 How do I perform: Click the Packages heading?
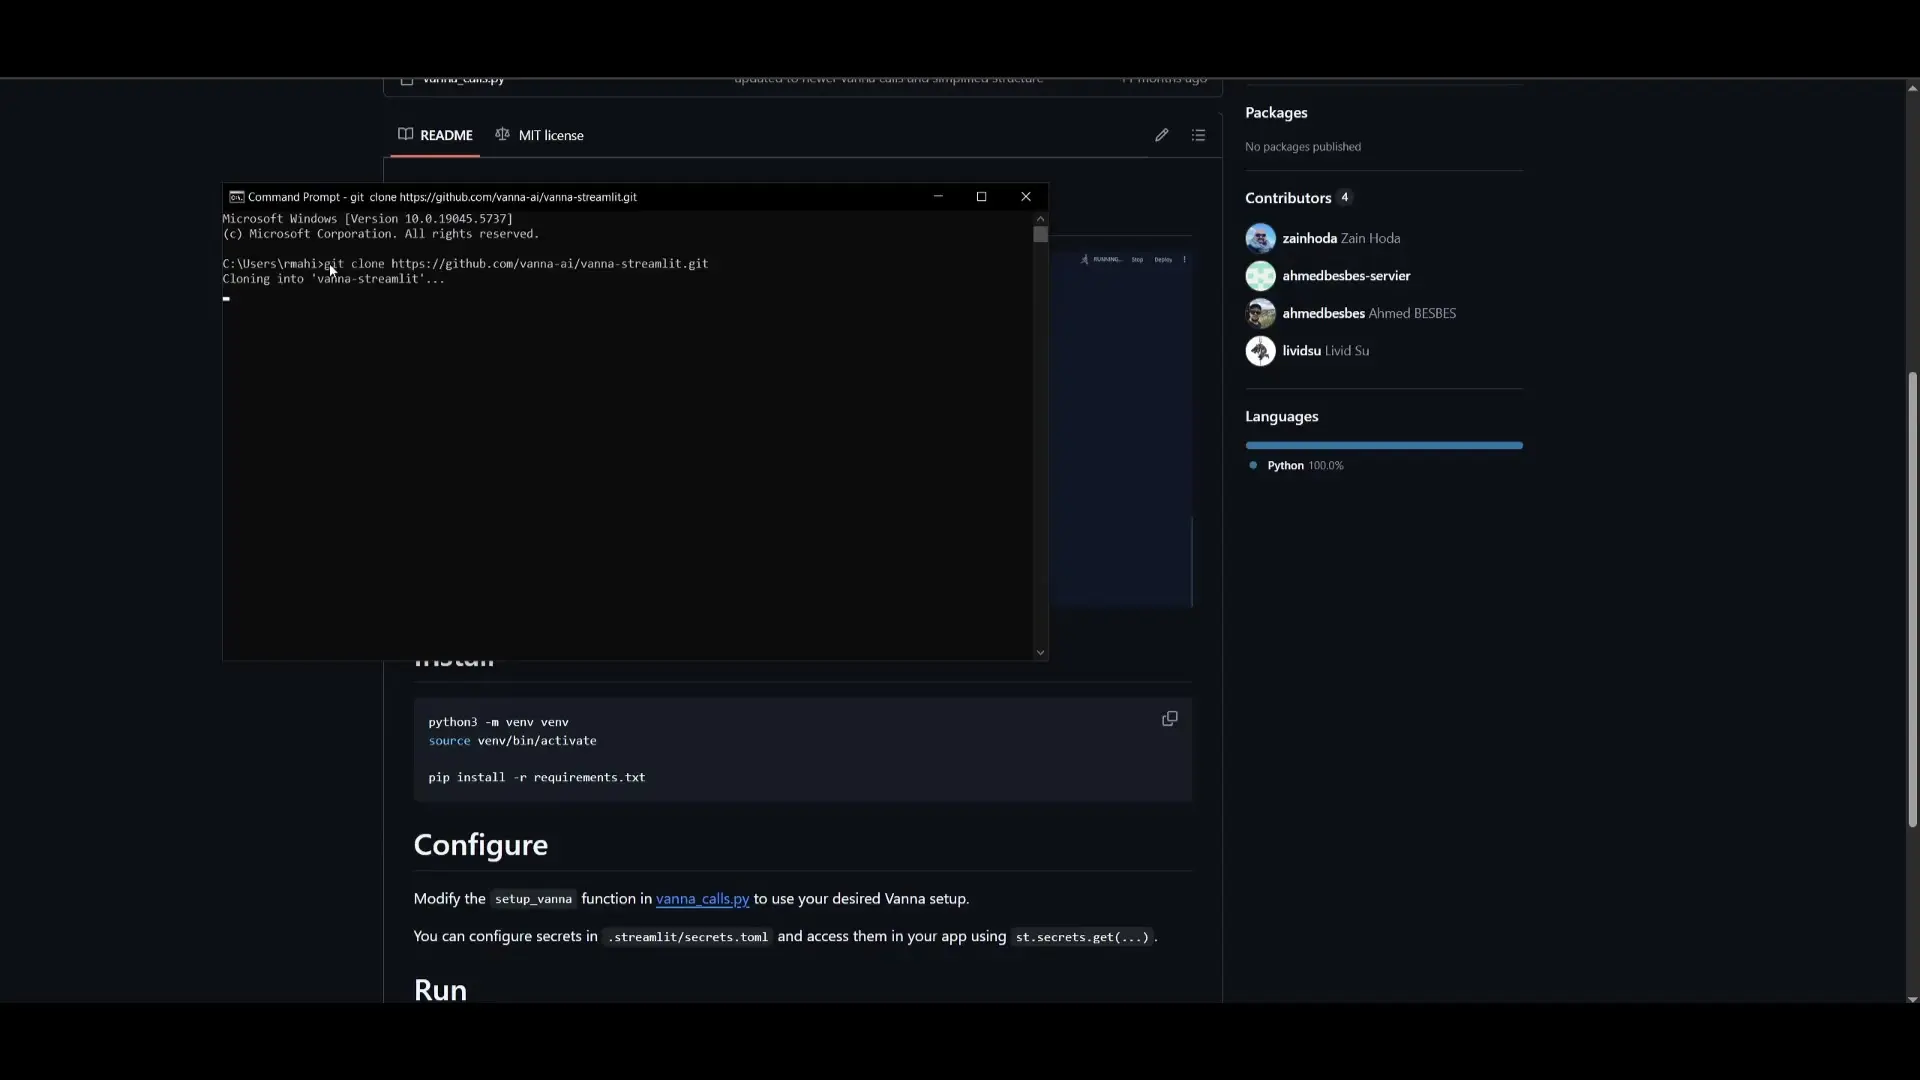click(1276, 113)
